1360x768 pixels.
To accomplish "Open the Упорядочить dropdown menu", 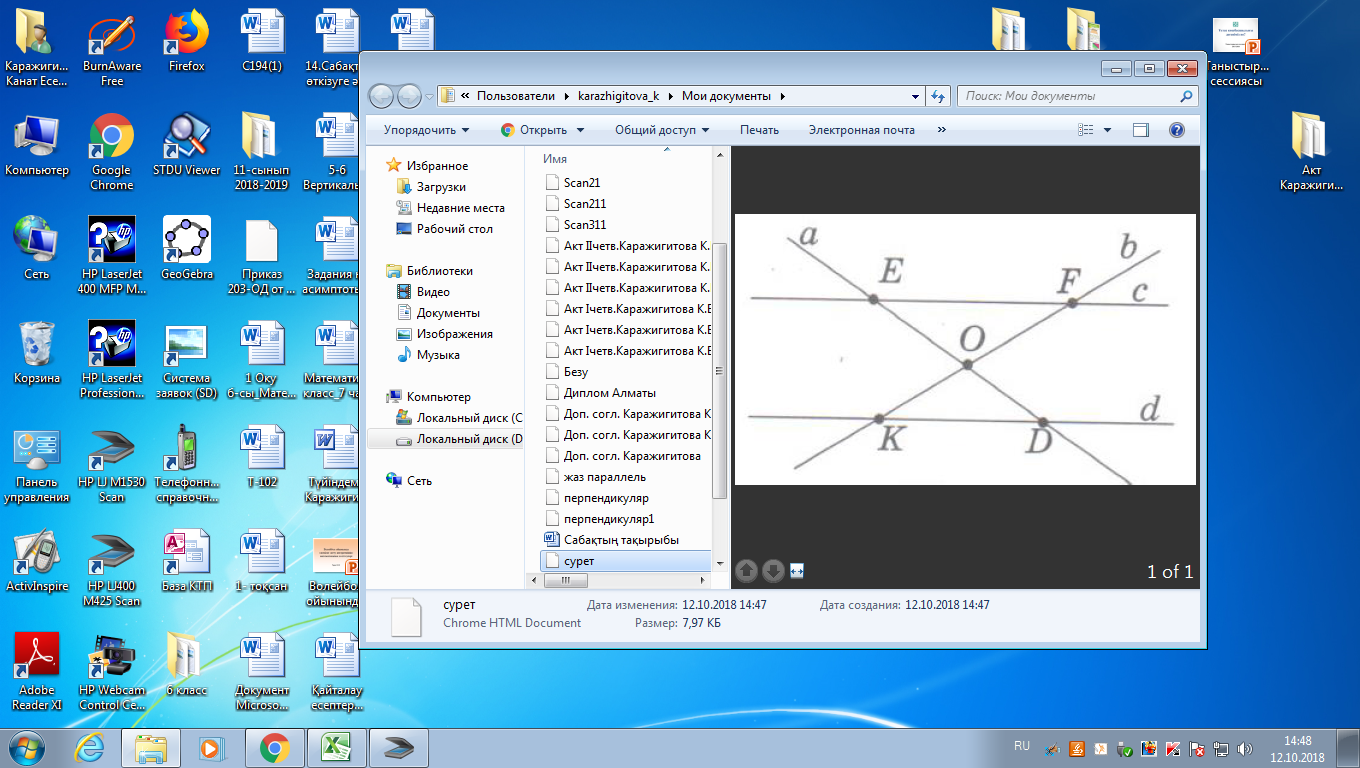I will pos(426,130).
